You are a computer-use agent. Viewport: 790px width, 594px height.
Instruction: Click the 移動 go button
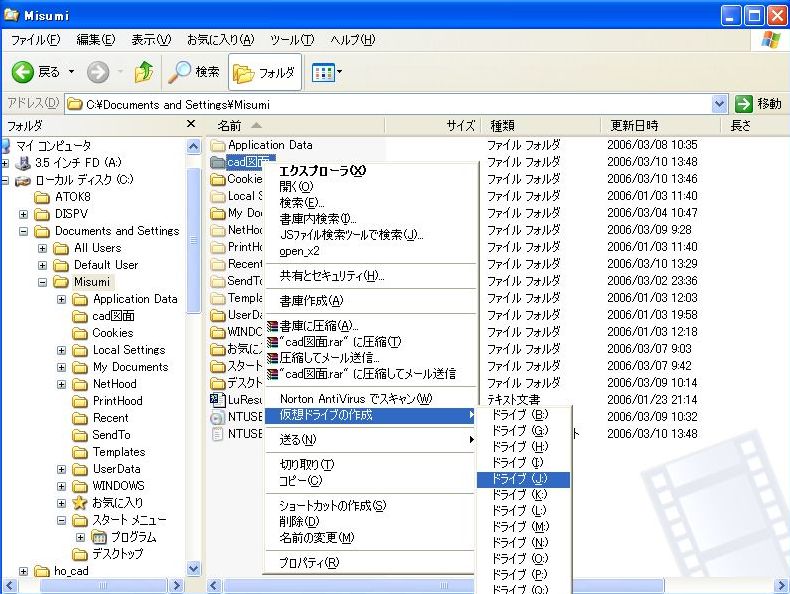759,104
